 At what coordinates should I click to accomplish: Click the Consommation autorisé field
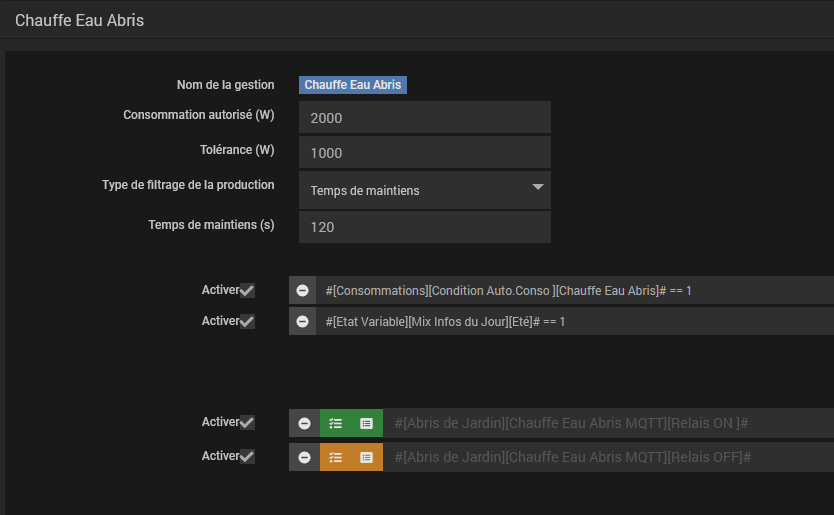tap(424, 118)
